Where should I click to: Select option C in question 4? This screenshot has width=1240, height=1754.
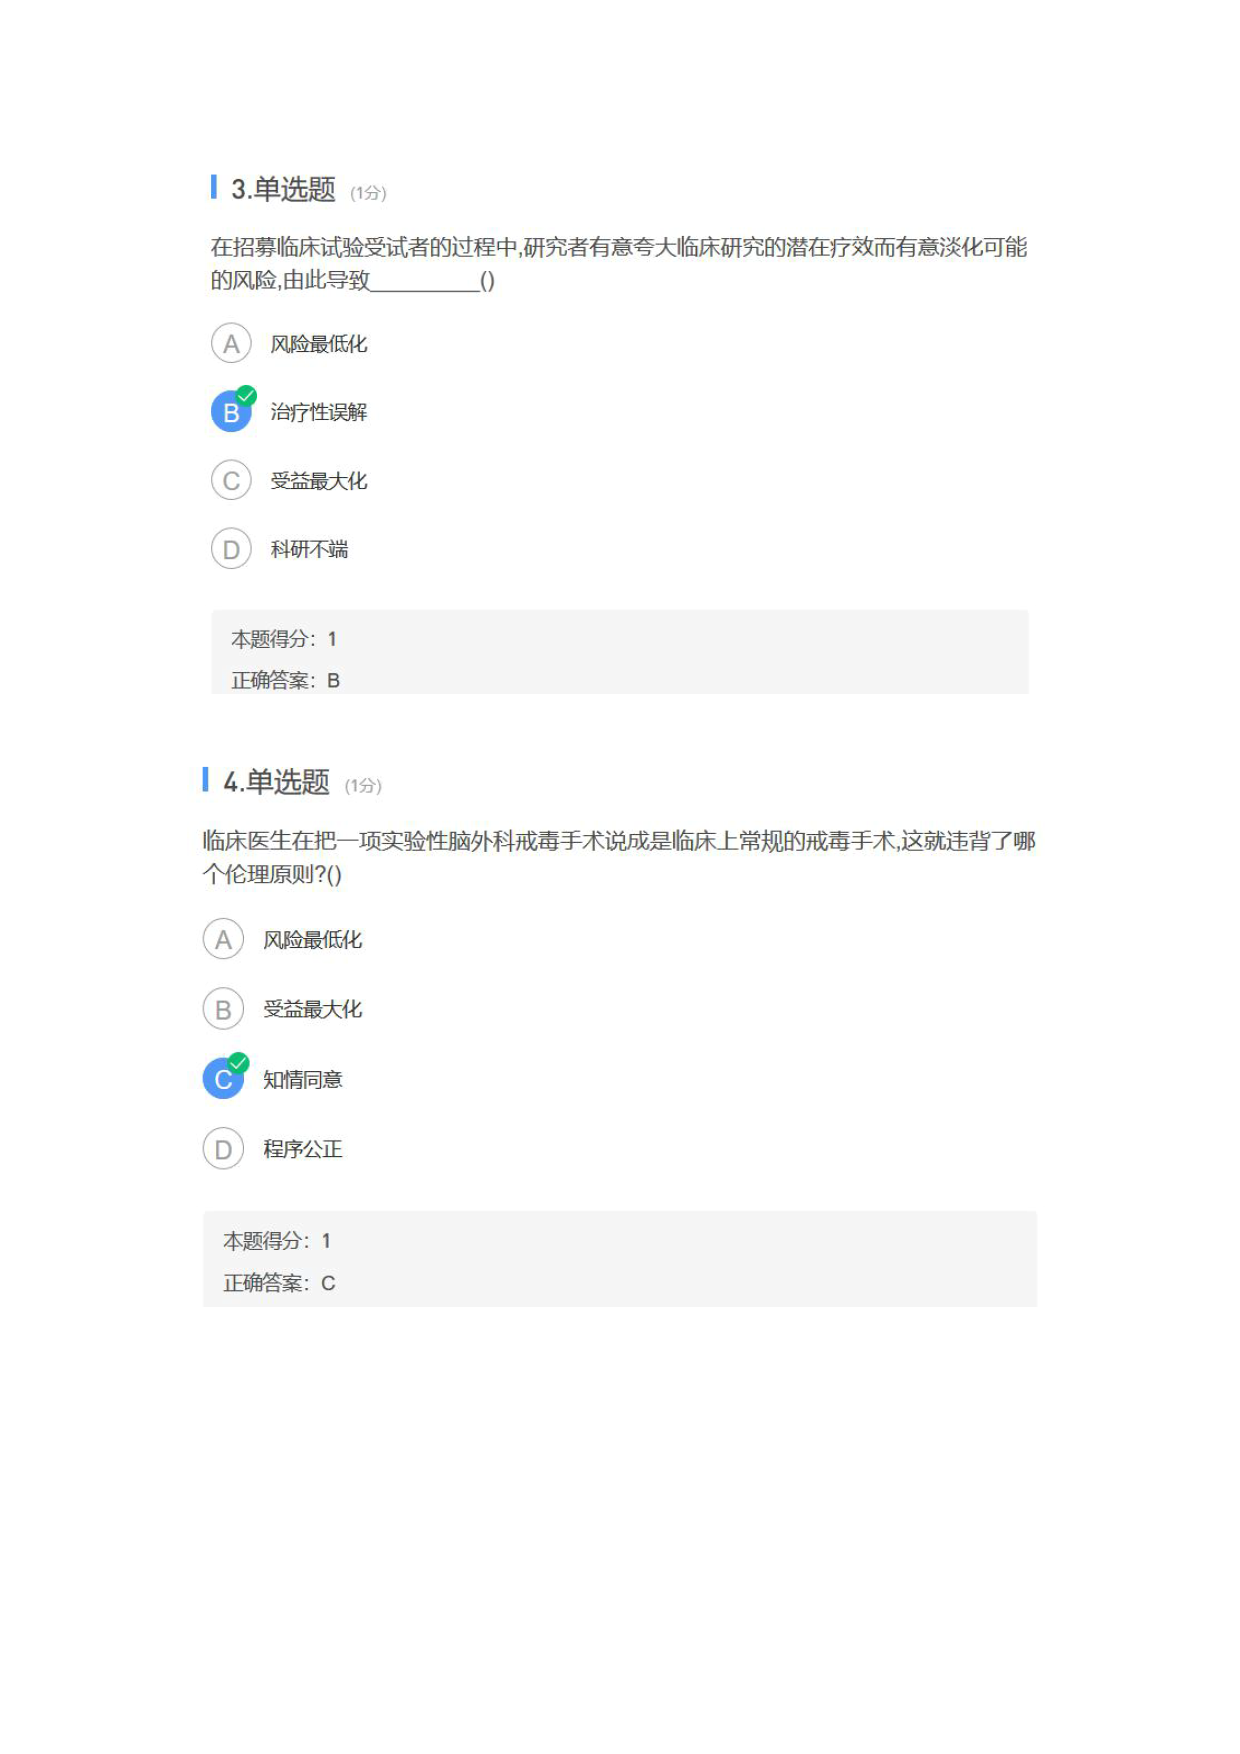(x=223, y=1080)
